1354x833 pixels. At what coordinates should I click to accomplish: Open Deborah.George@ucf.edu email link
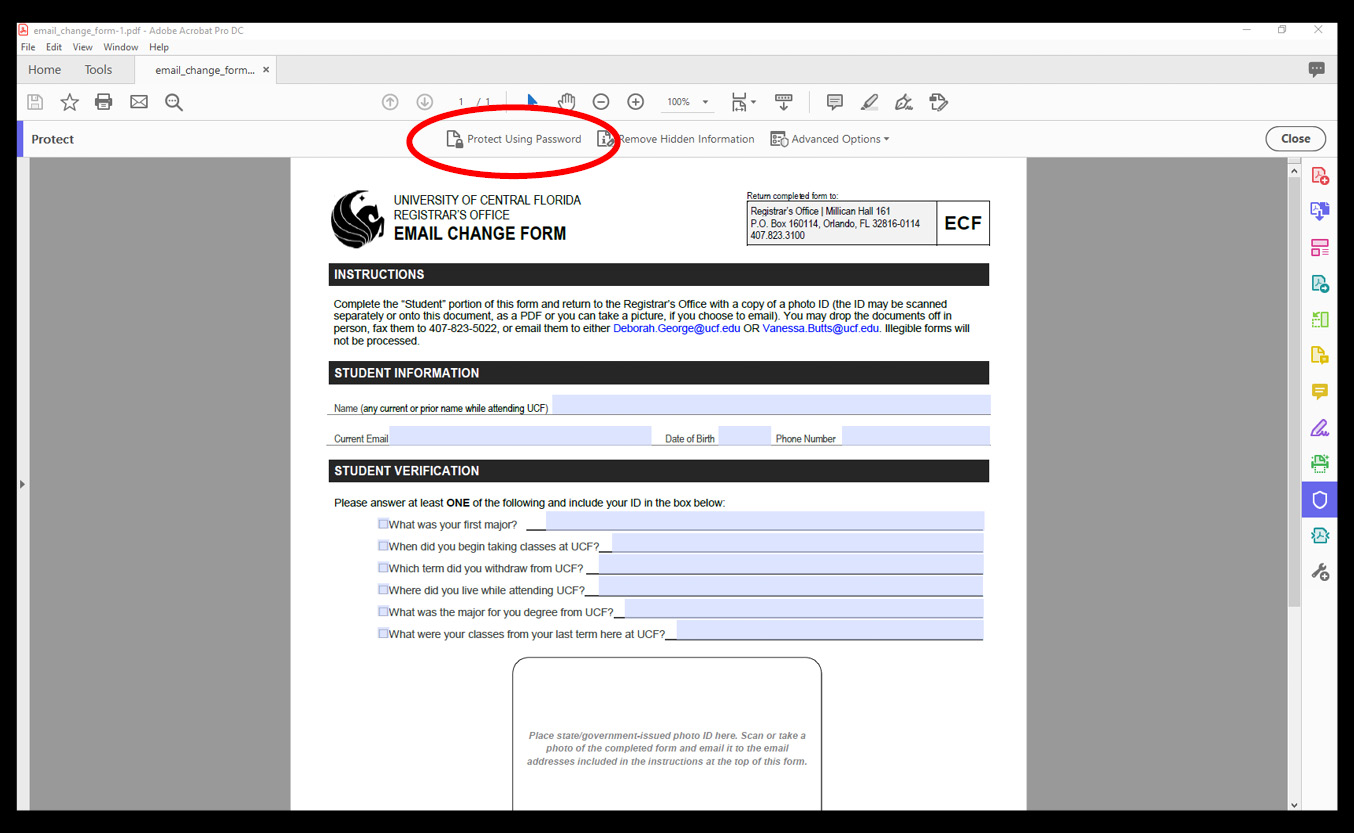click(x=677, y=328)
